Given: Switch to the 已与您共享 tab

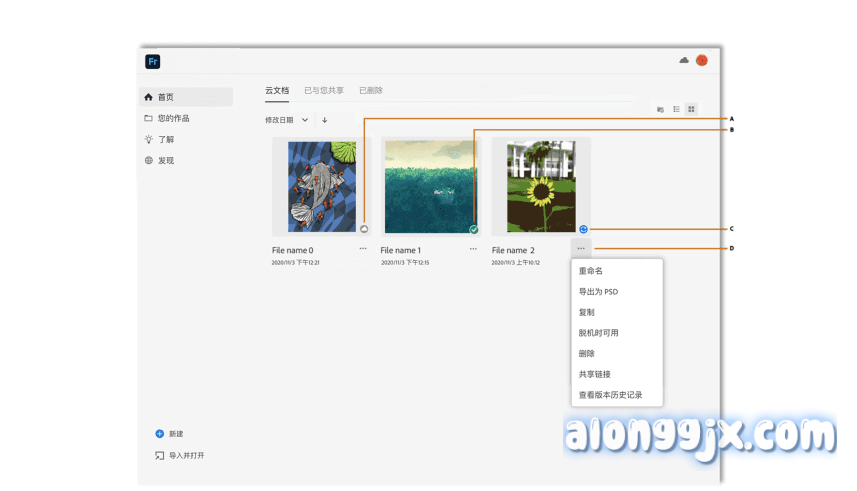Looking at the screenshot, I should pyautogui.click(x=324, y=90).
